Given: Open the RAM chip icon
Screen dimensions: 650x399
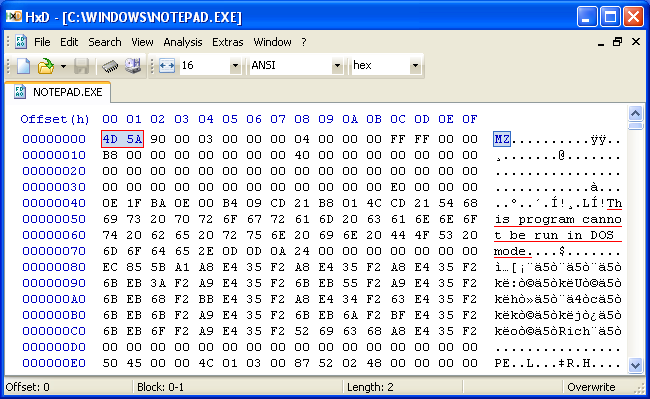Looking at the screenshot, I should point(110,65).
